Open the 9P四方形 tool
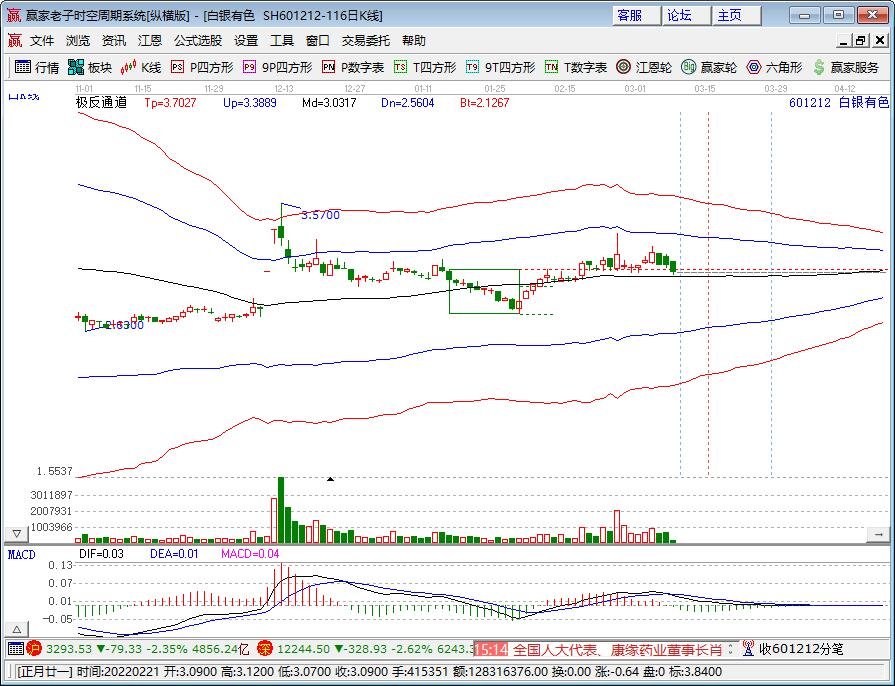This screenshot has width=895, height=686. (277, 67)
